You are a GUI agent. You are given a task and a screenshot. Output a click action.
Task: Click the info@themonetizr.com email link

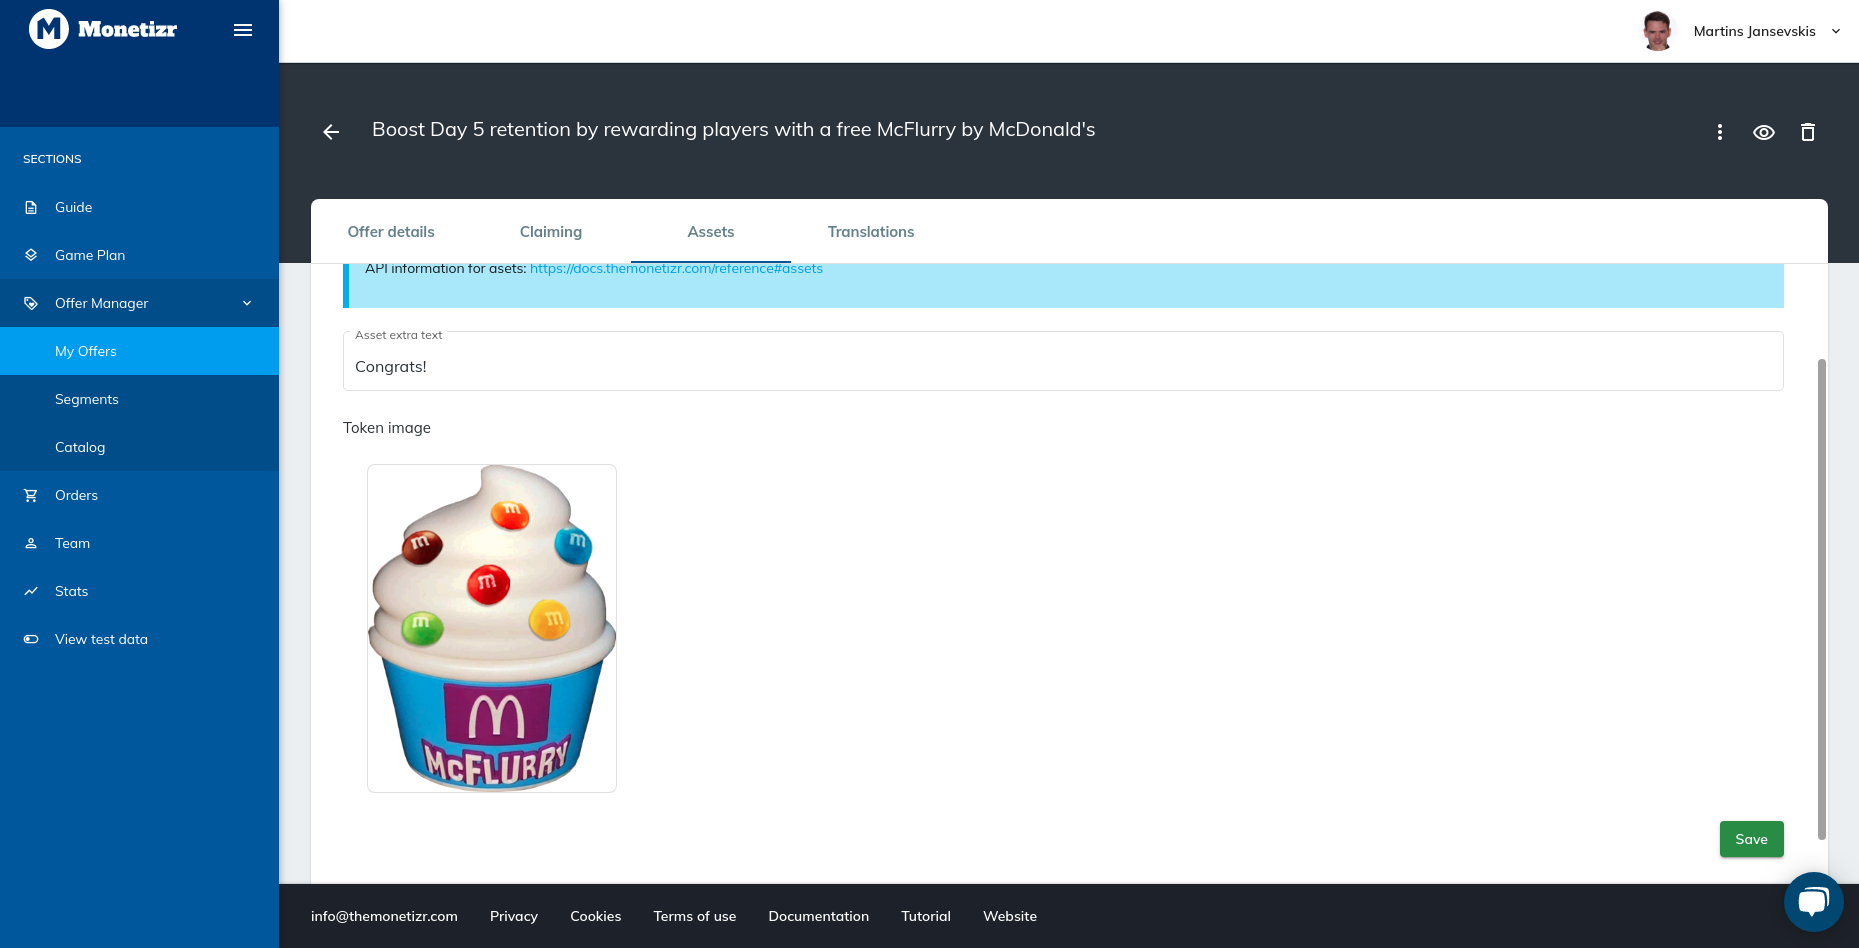[x=384, y=916]
